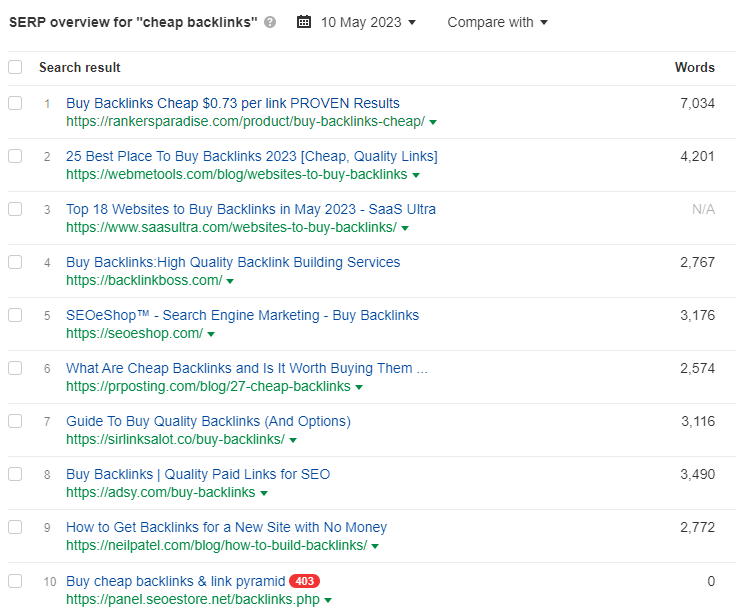The height and width of the screenshot is (613, 736).
Task: Click the N/A words value
Action: tap(703, 209)
